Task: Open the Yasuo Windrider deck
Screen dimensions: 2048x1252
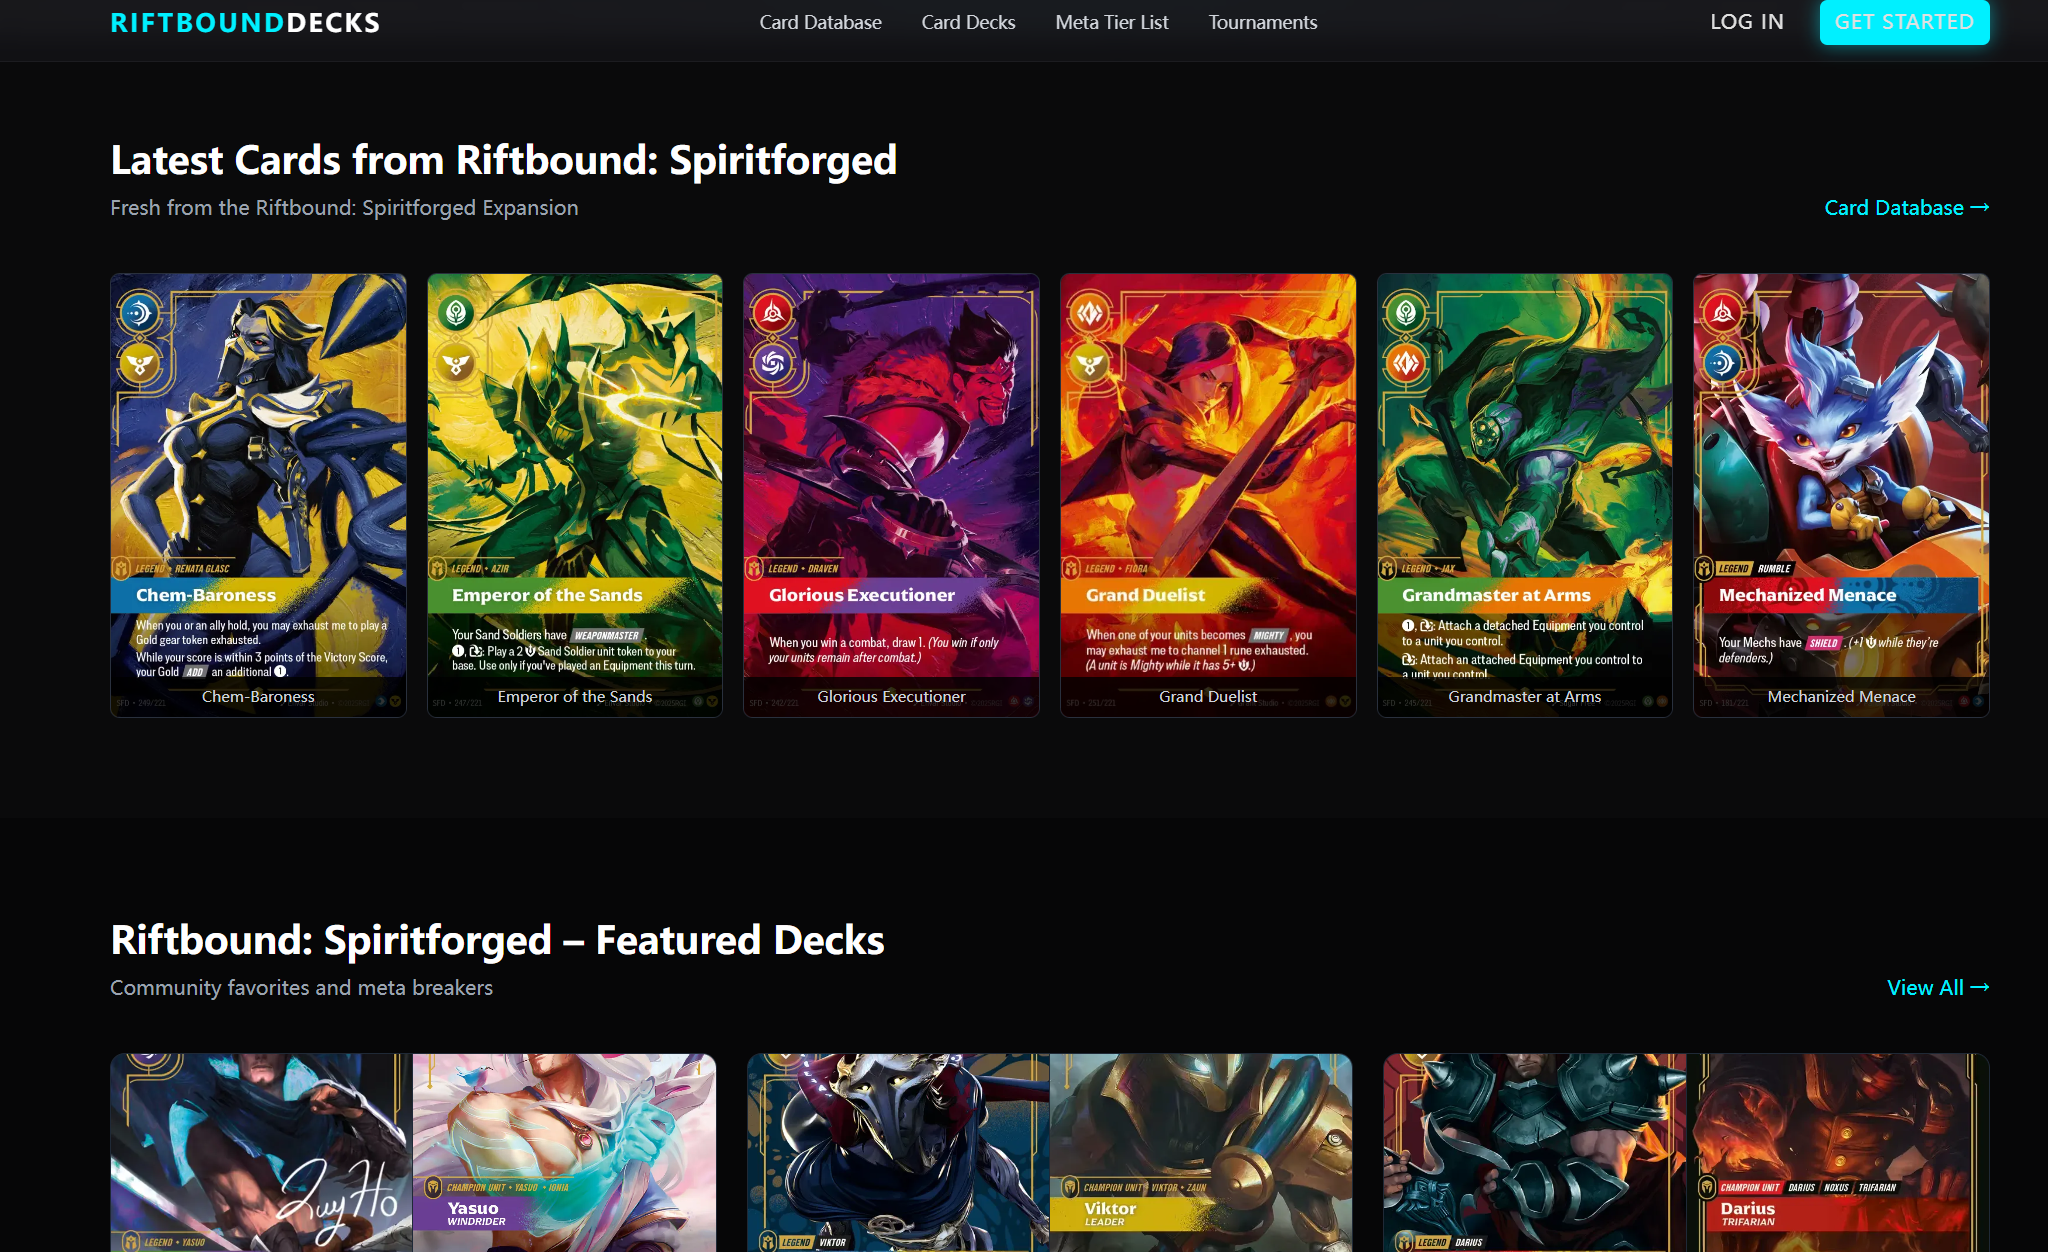Action: (x=565, y=1150)
